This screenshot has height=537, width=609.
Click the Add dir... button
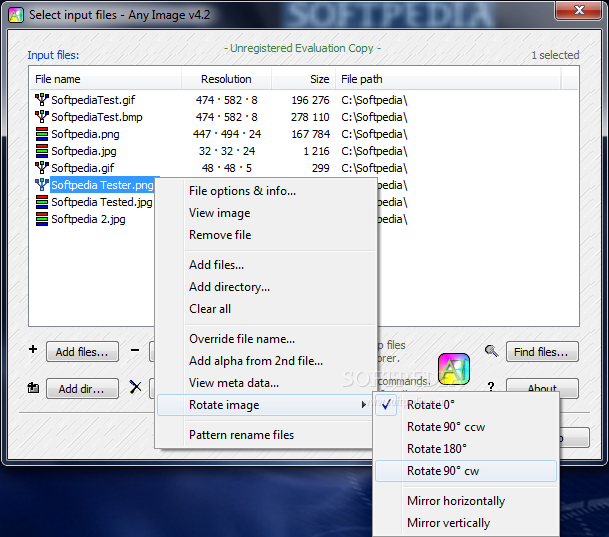tap(82, 389)
